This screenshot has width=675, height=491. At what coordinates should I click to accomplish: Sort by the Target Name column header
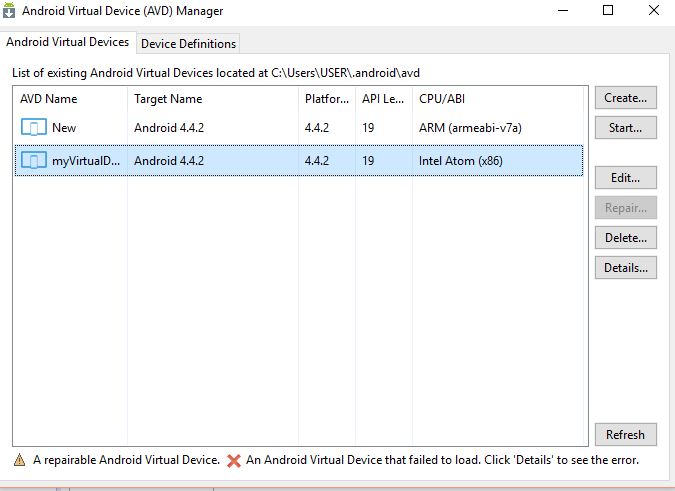(213, 99)
